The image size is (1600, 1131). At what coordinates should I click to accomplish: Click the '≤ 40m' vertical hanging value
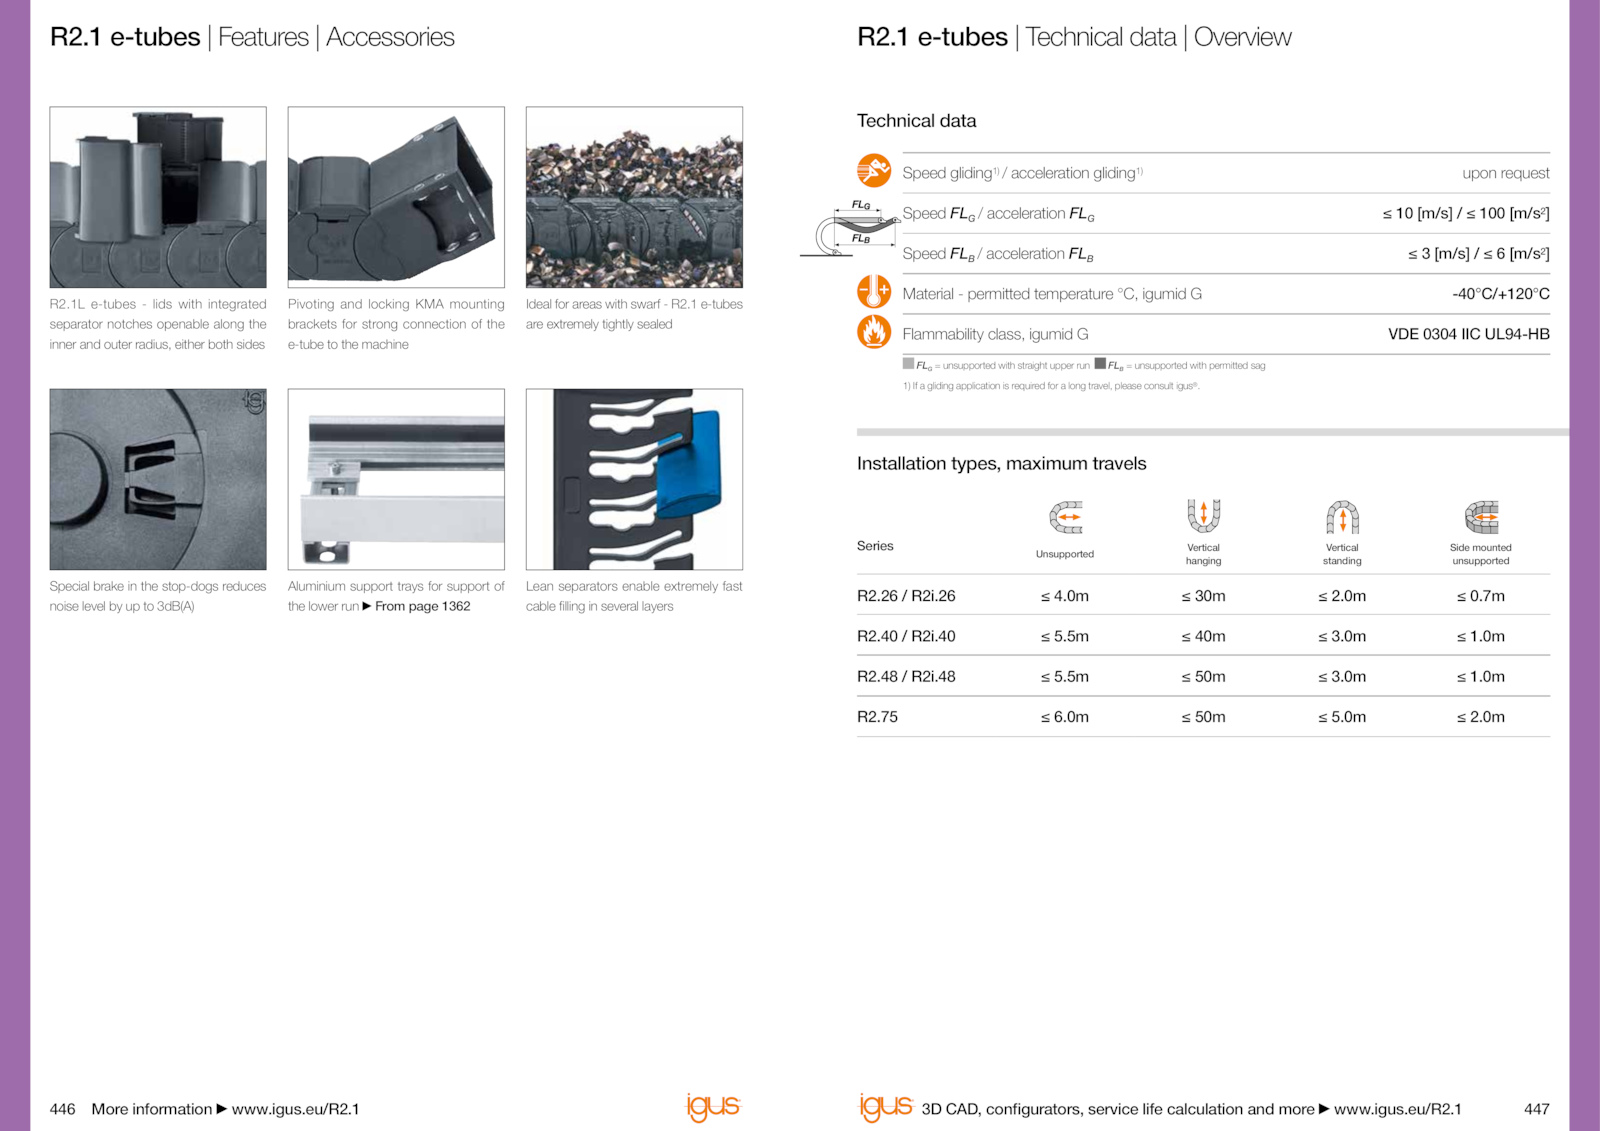click(1203, 636)
